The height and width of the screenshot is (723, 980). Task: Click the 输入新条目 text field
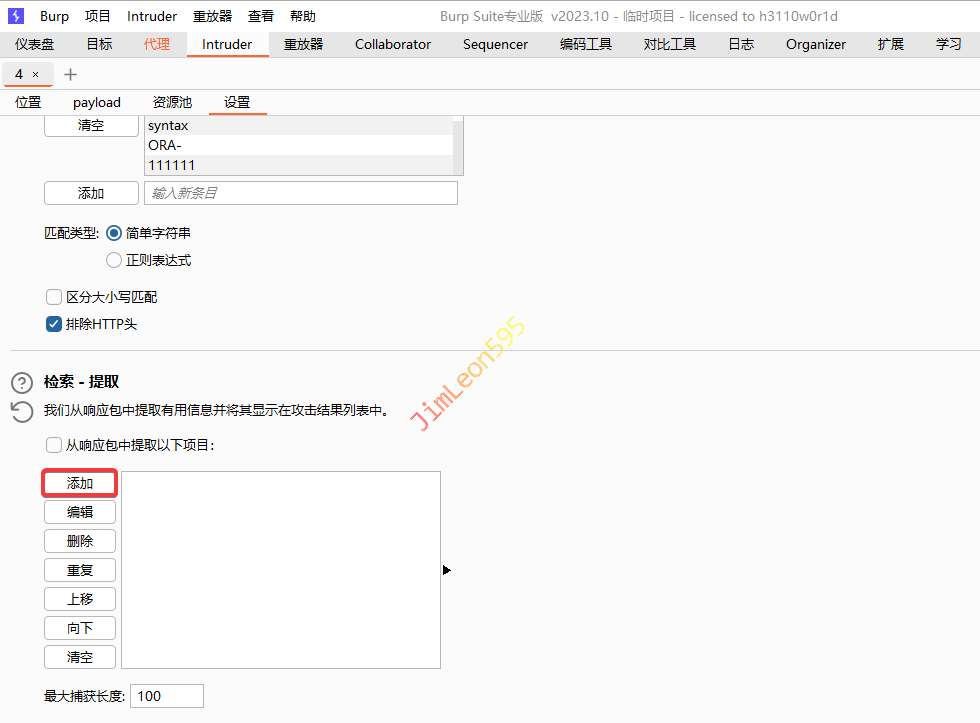[x=300, y=193]
